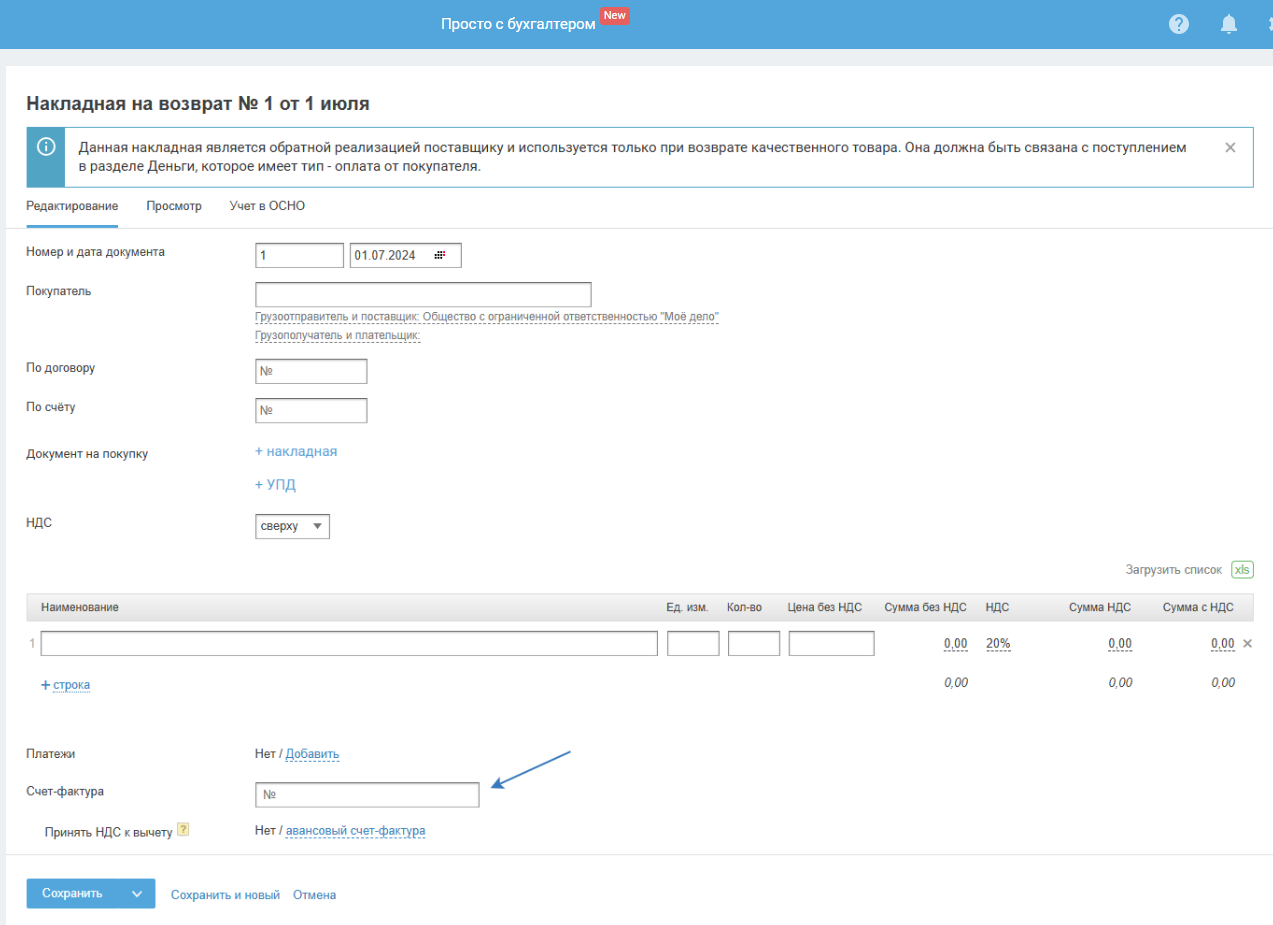Open the Грузополучатель и плательщик link
The height and width of the screenshot is (925, 1273).
pos(338,336)
